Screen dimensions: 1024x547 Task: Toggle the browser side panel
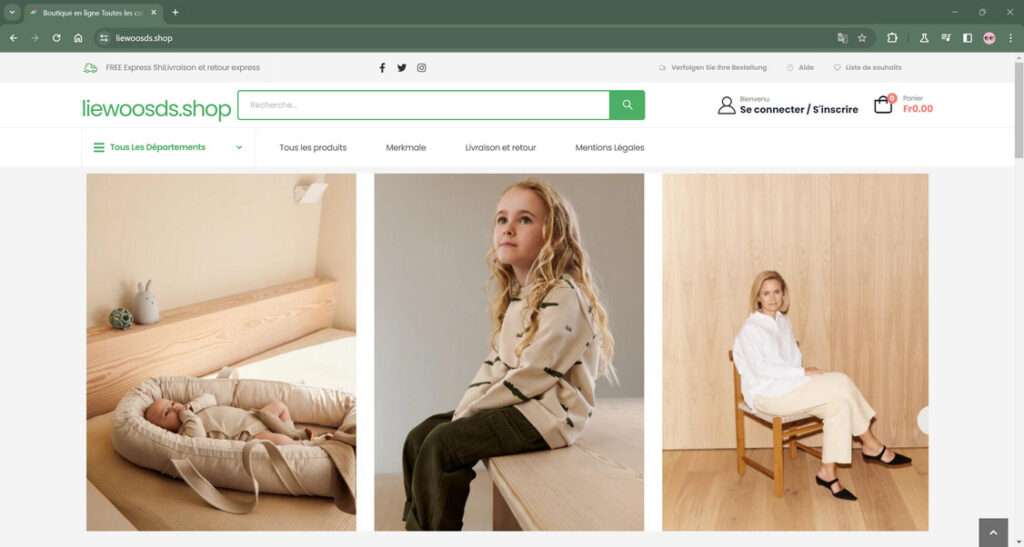[x=967, y=38]
